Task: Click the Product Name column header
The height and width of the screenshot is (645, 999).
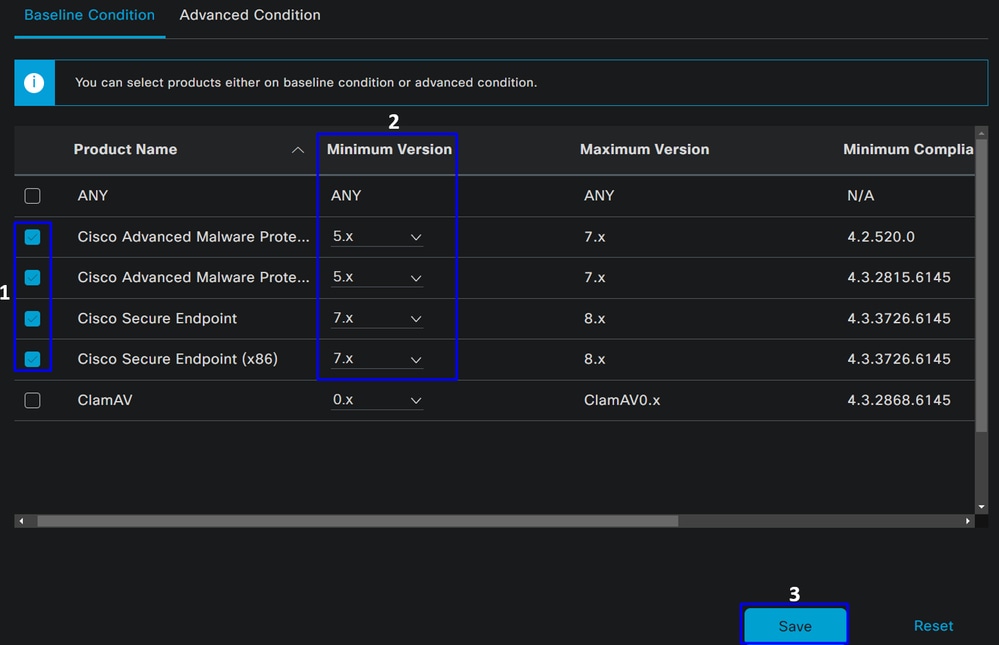Action: [x=126, y=150]
